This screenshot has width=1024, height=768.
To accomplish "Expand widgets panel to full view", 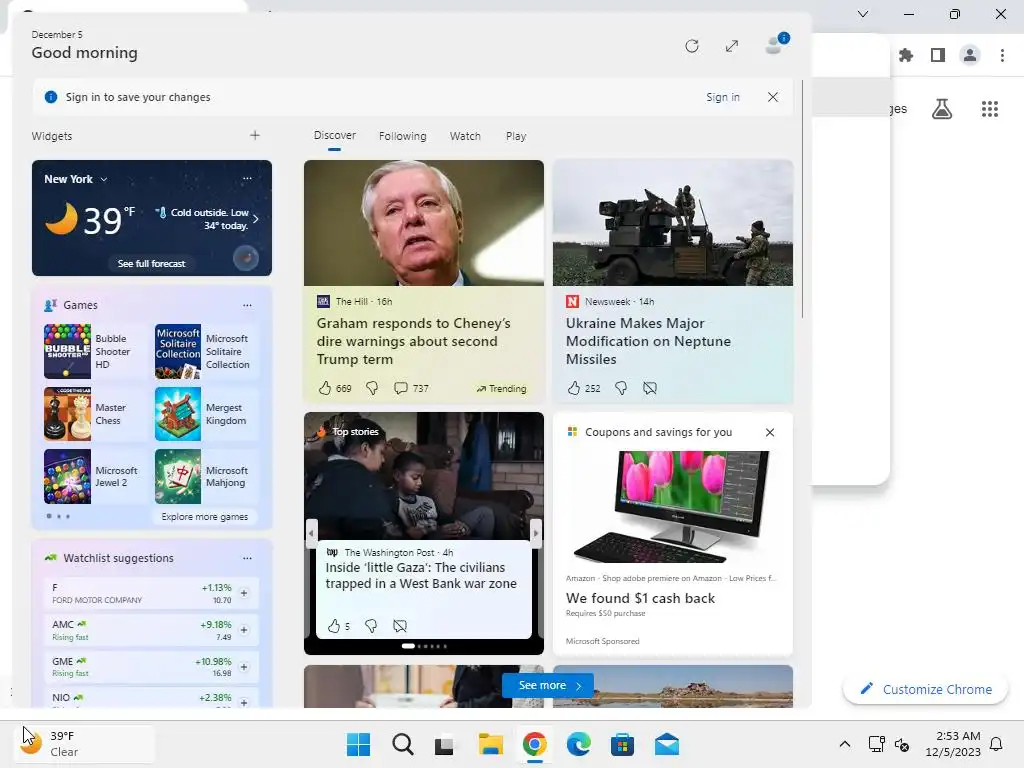I will point(731,46).
